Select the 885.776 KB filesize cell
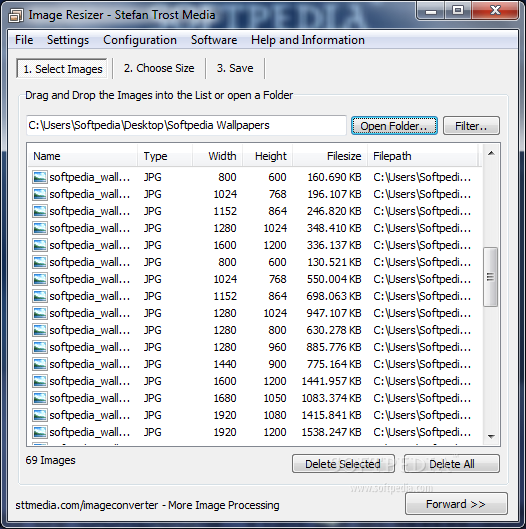 334,347
